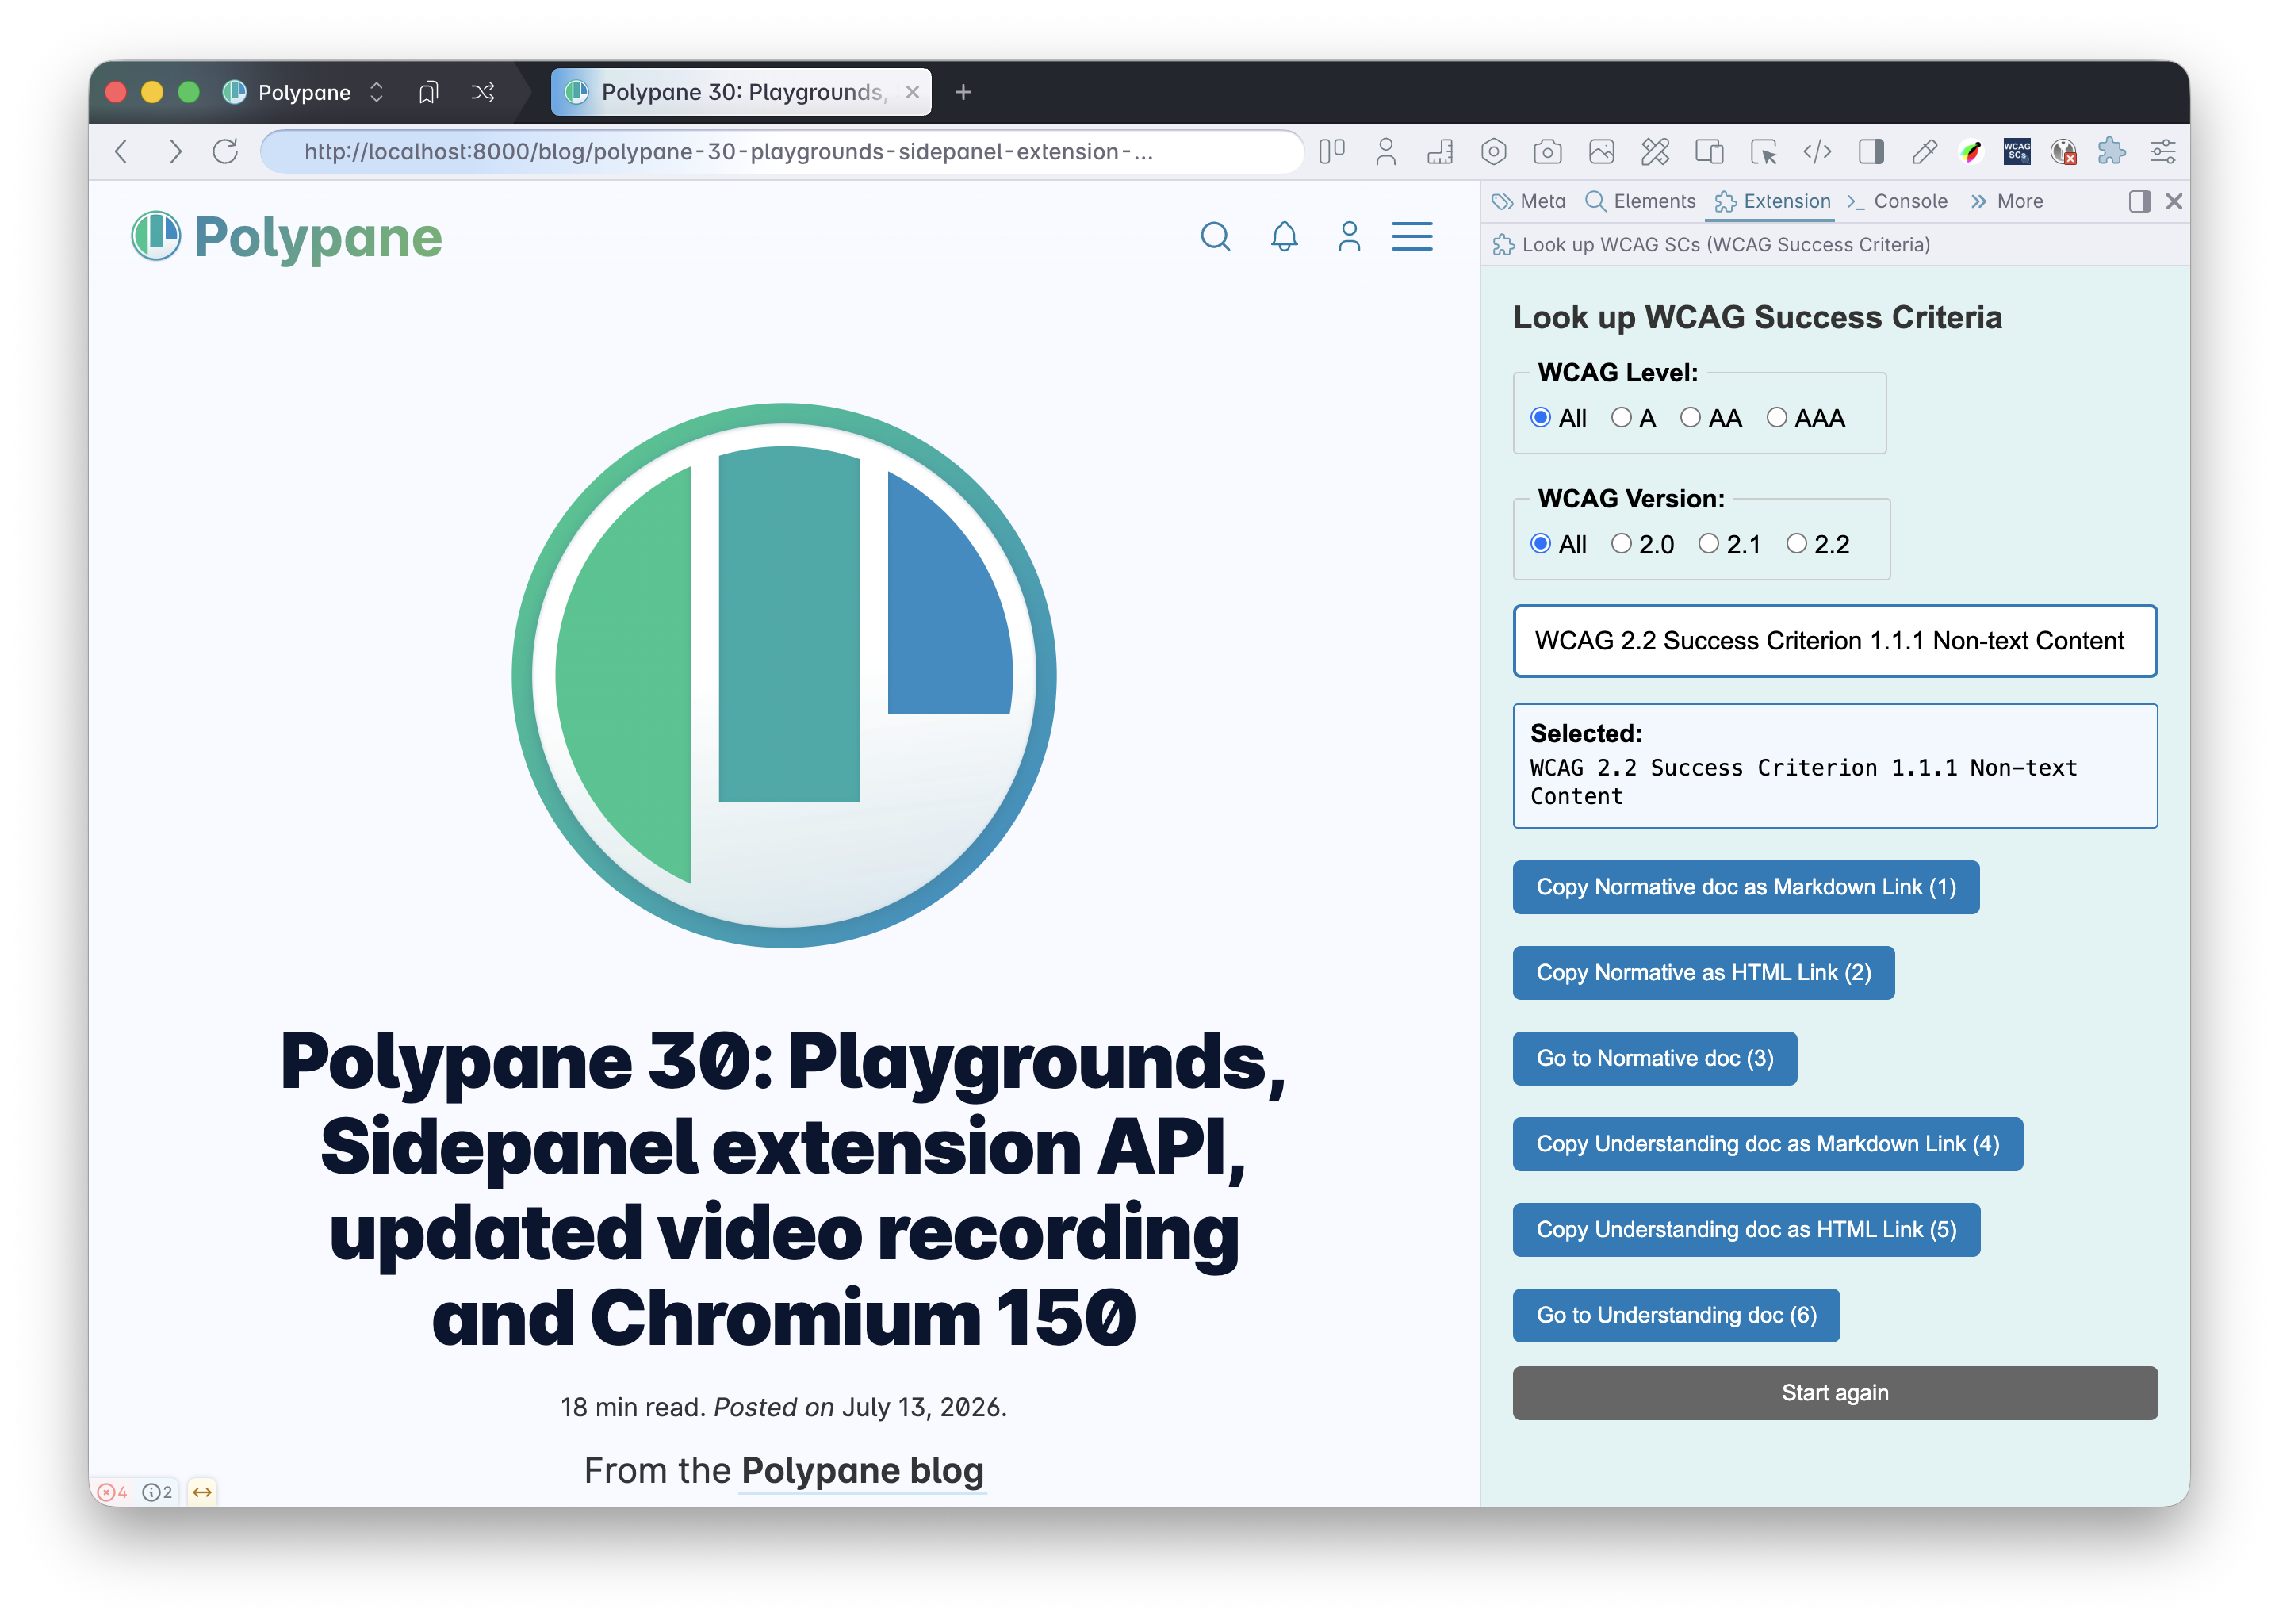Open site search with the magnifier icon
2279x1624 pixels.
1215,237
